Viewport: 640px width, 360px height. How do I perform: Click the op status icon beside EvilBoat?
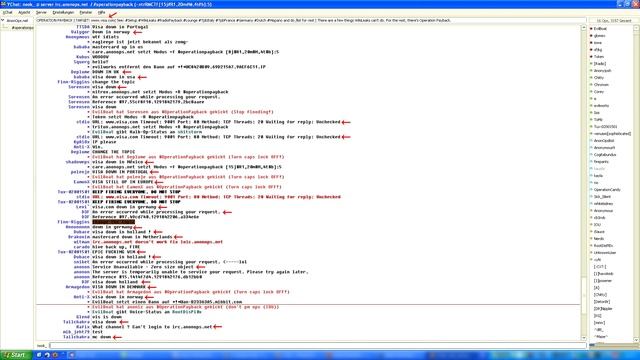pos(591,29)
